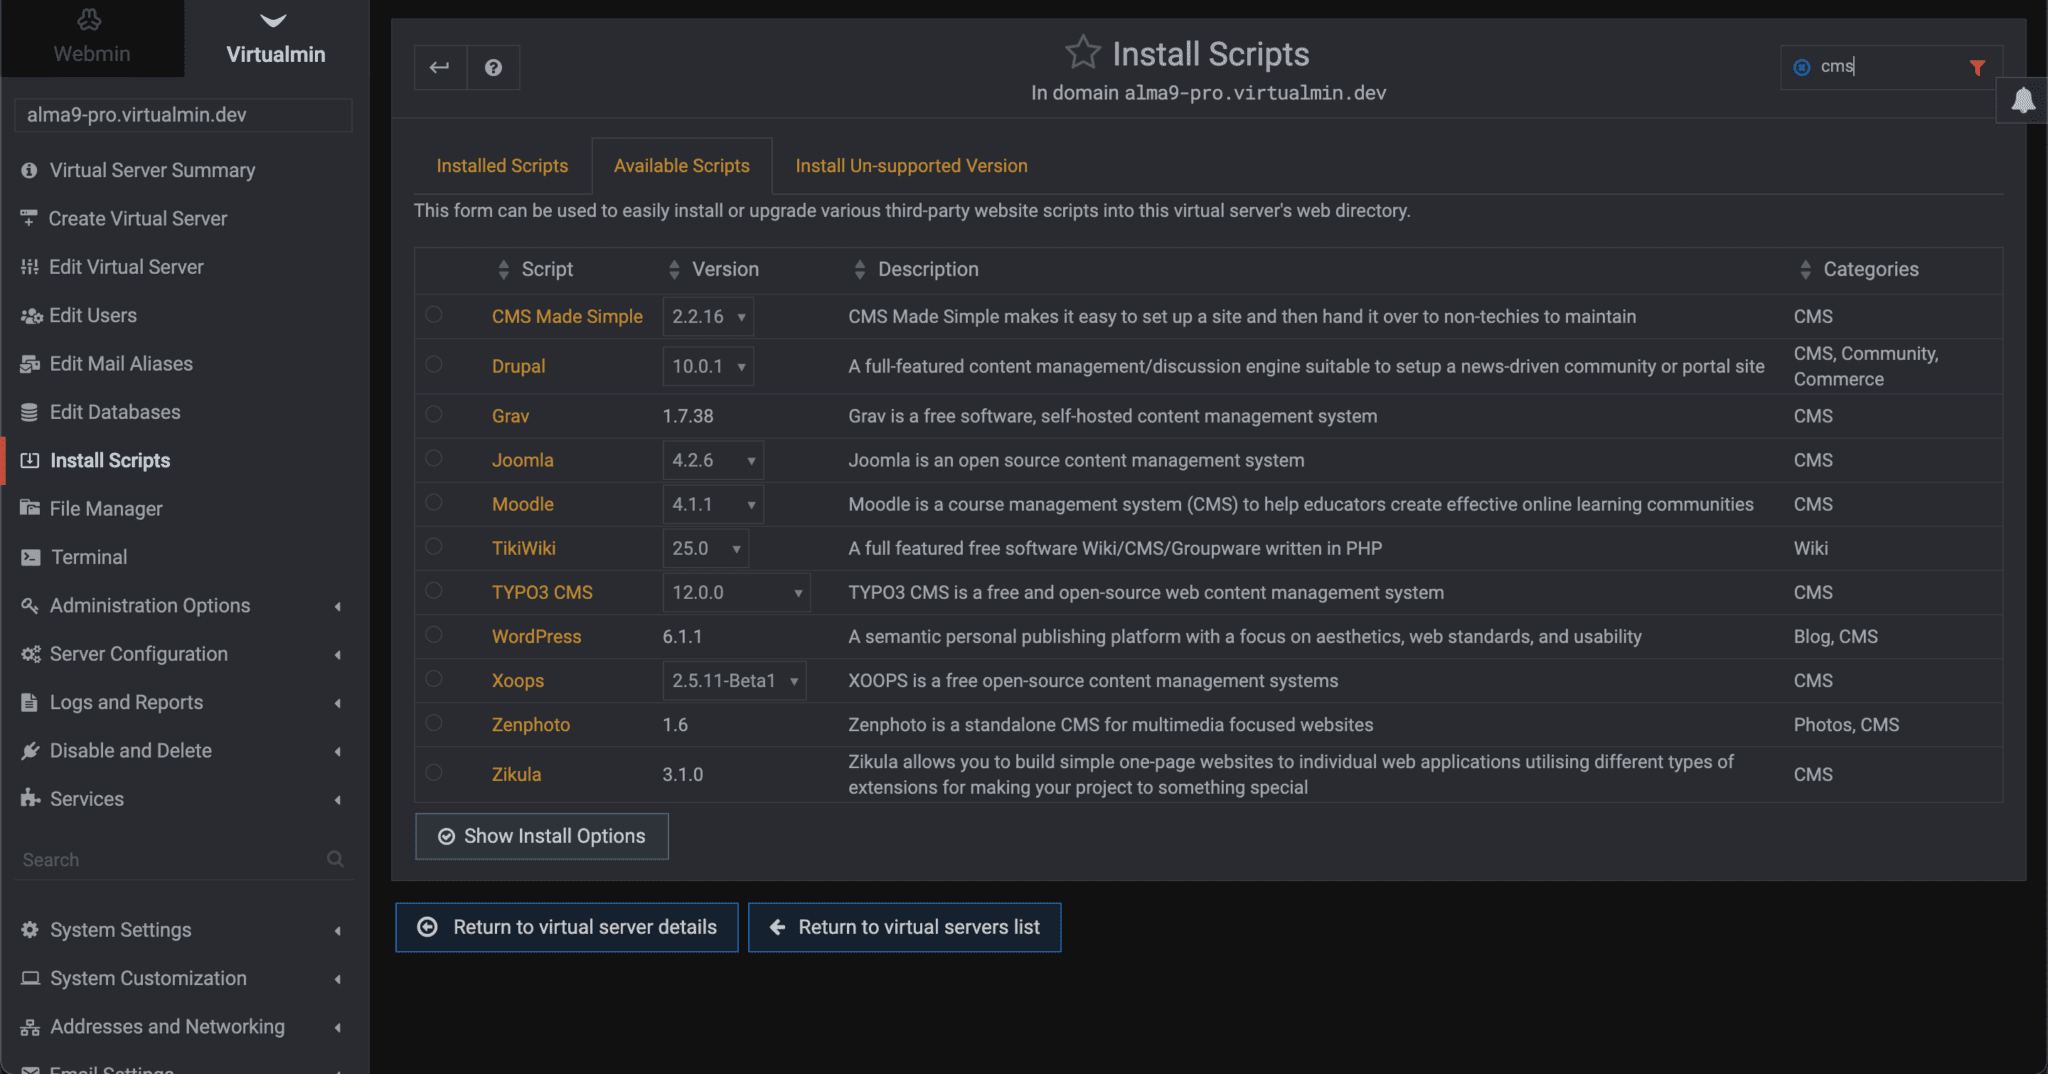Open Moodle version 4.1.1 dropdown
Image resolution: width=2048 pixels, height=1074 pixels.
point(713,504)
